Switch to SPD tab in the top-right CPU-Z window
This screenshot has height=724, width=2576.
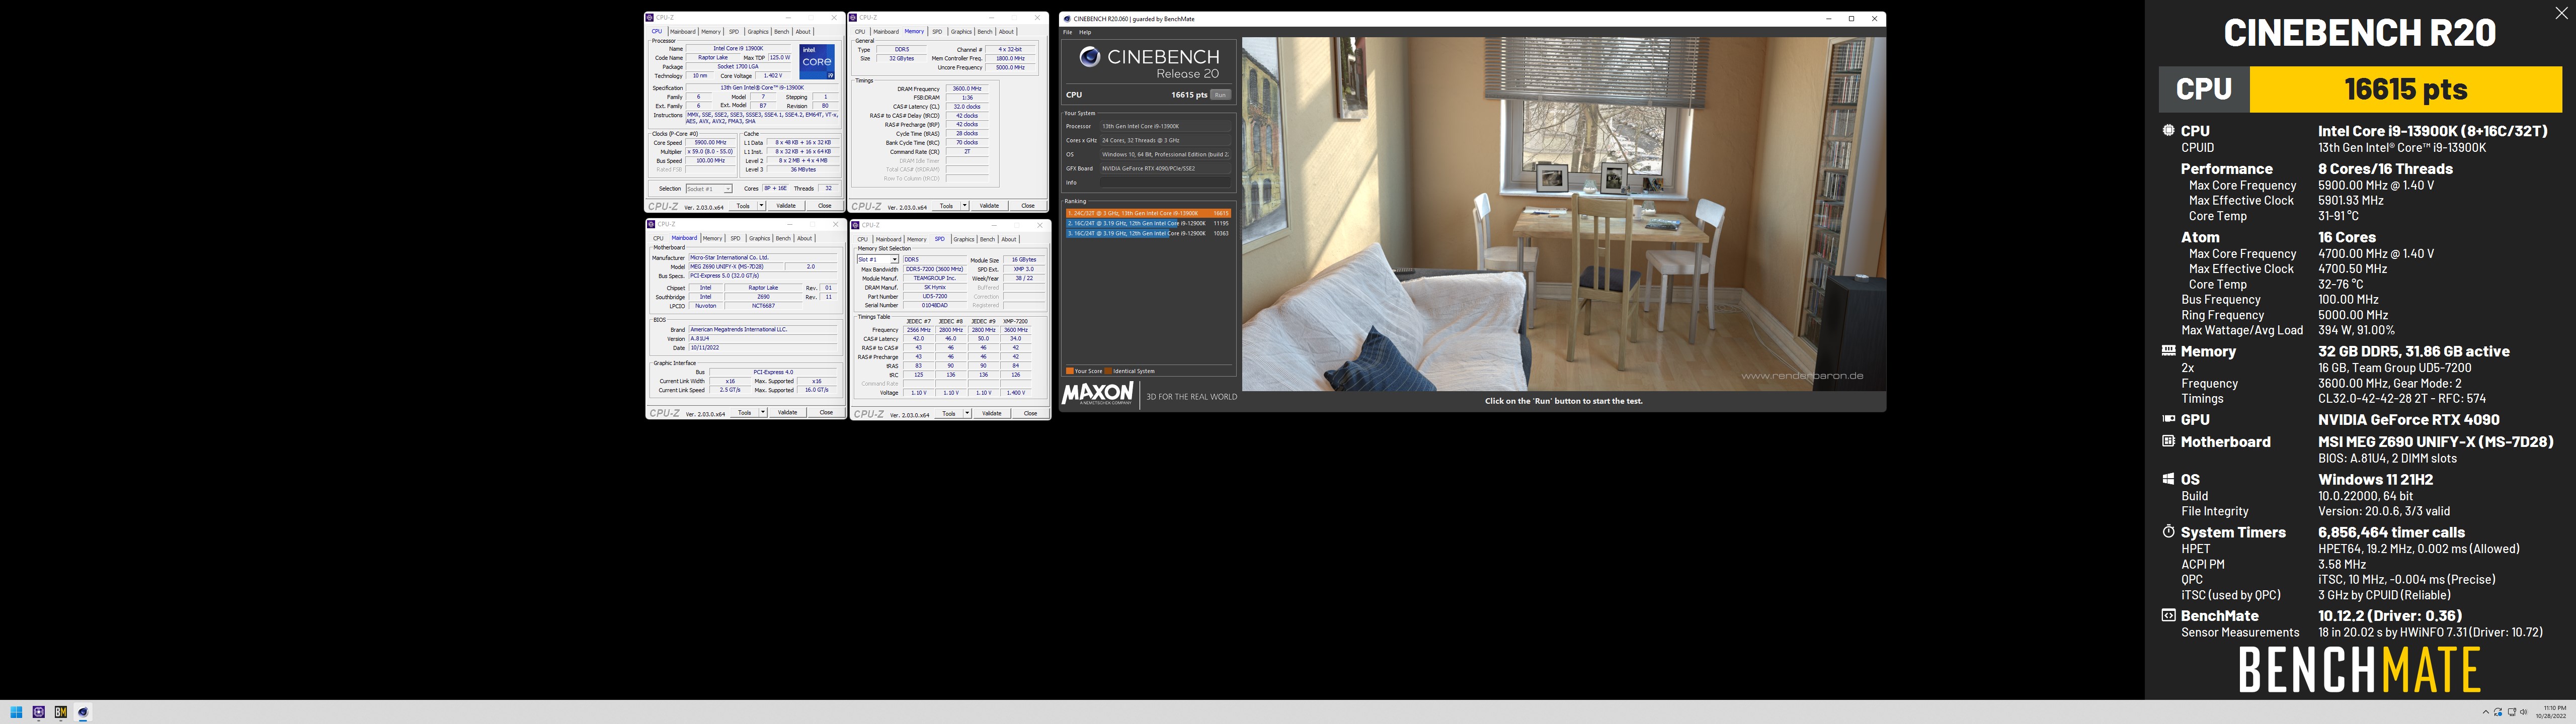pyautogui.click(x=937, y=32)
